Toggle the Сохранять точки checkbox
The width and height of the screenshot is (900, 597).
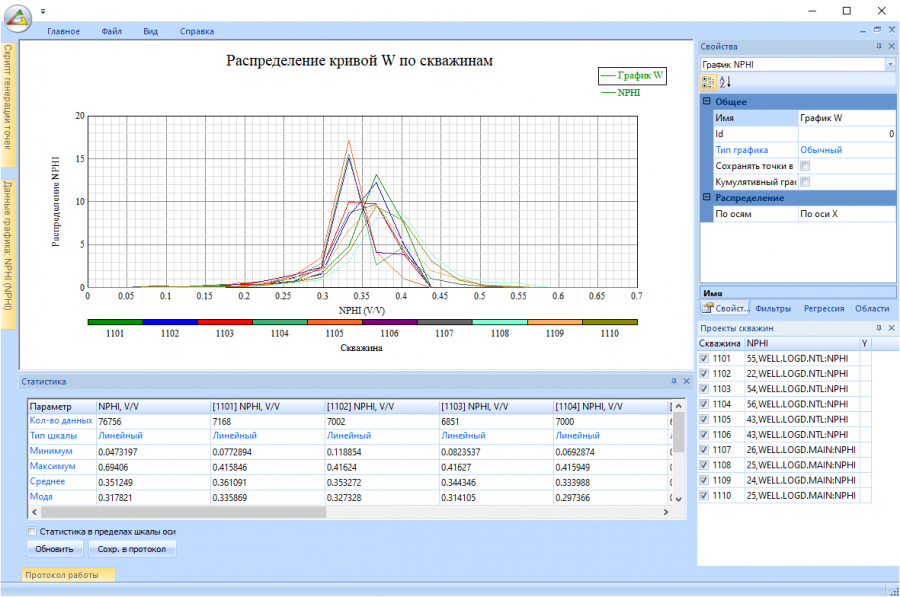coord(805,166)
